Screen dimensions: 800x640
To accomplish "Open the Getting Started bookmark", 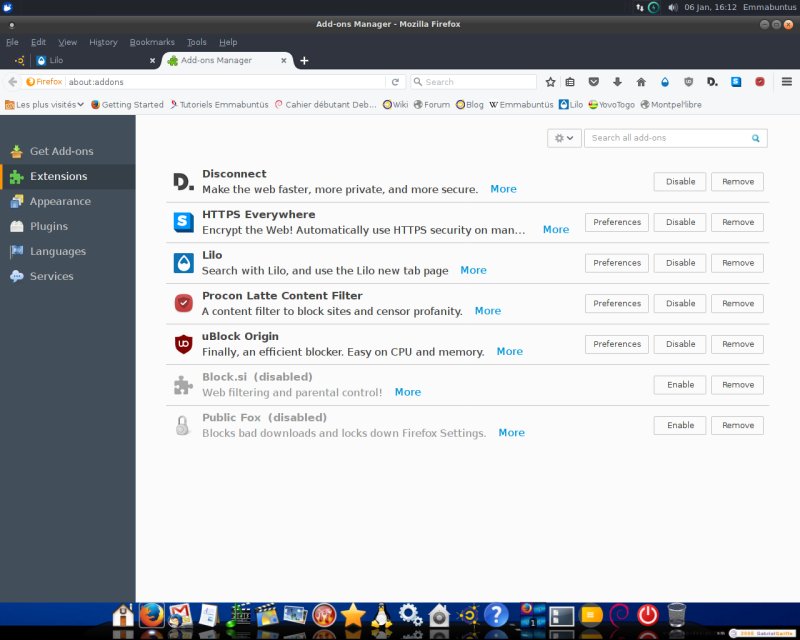I will coord(127,105).
